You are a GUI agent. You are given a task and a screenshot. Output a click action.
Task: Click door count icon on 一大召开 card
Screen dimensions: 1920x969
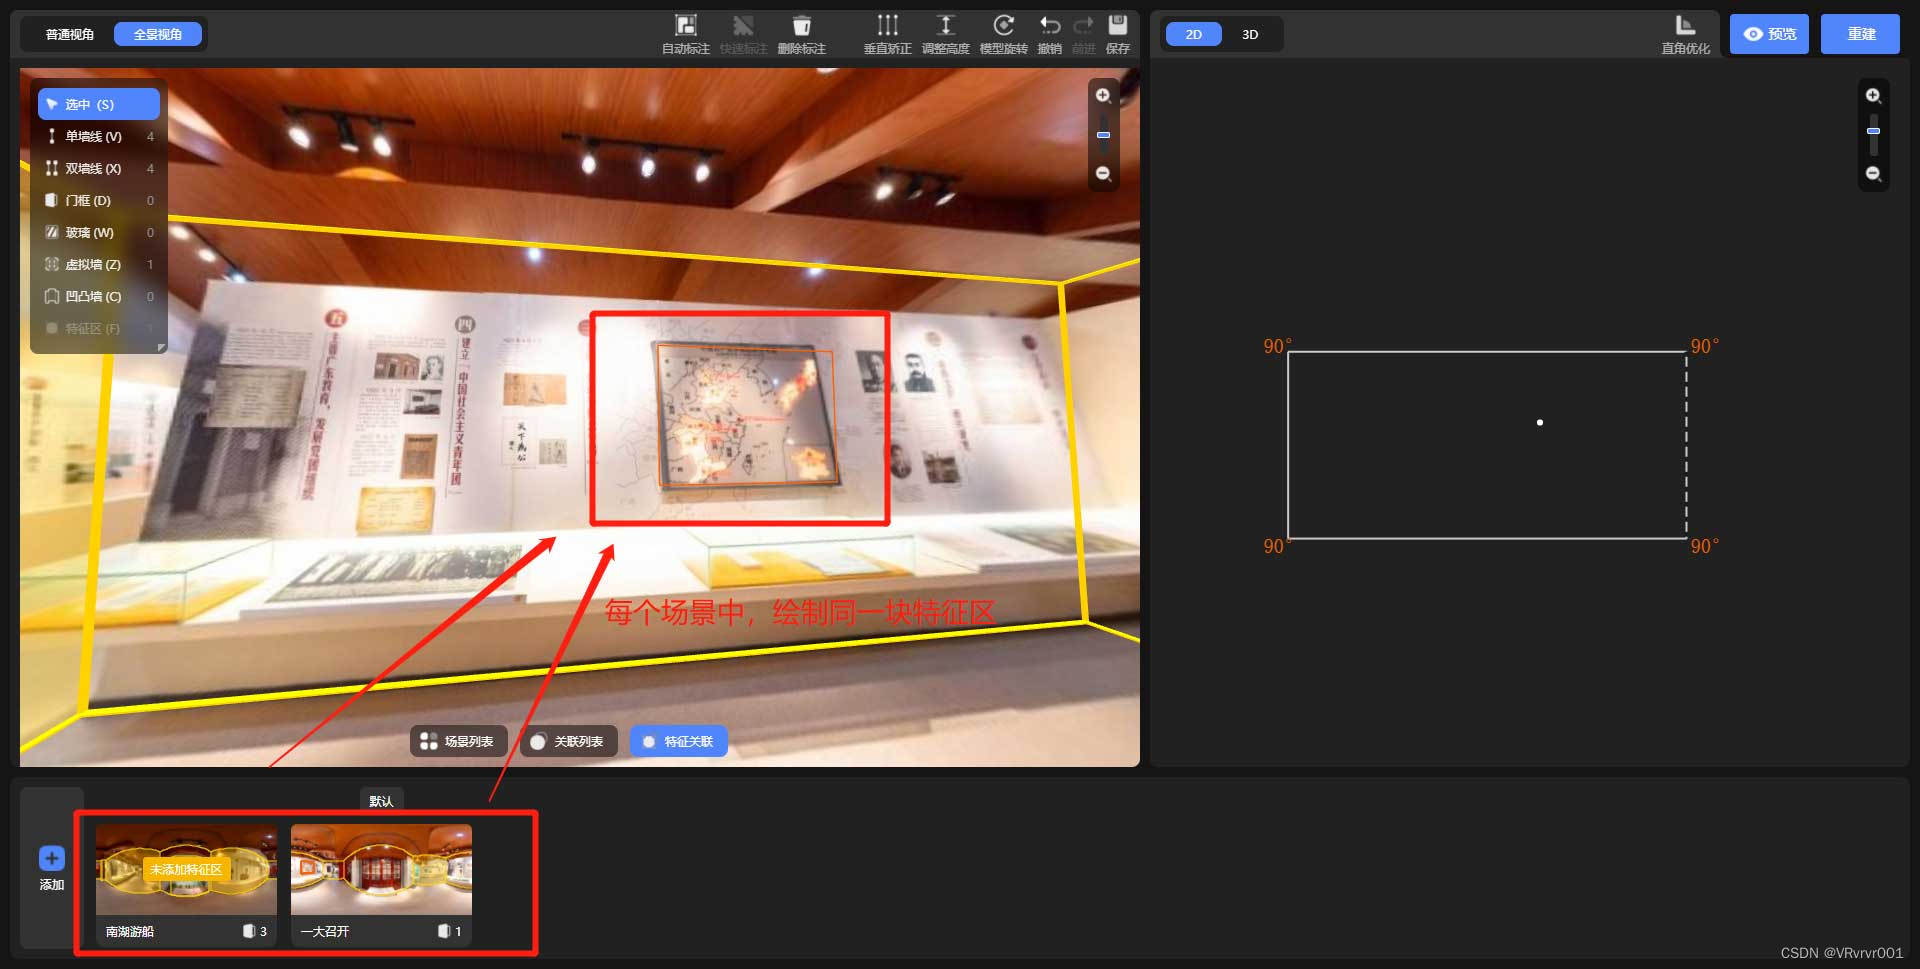pyautogui.click(x=444, y=931)
